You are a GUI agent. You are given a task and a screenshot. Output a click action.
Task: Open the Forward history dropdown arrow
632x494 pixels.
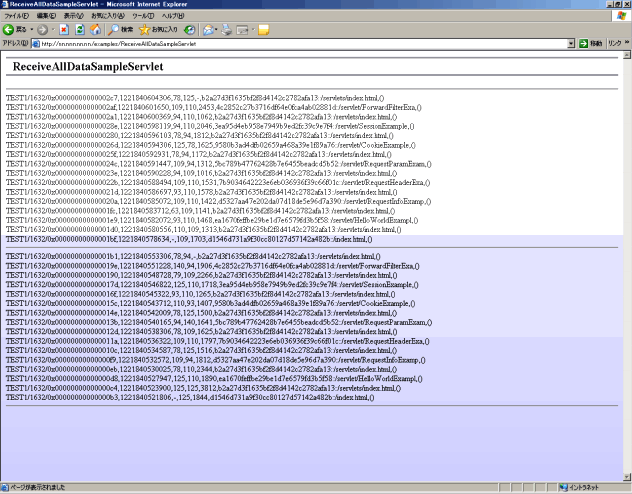click(x=52, y=29)
